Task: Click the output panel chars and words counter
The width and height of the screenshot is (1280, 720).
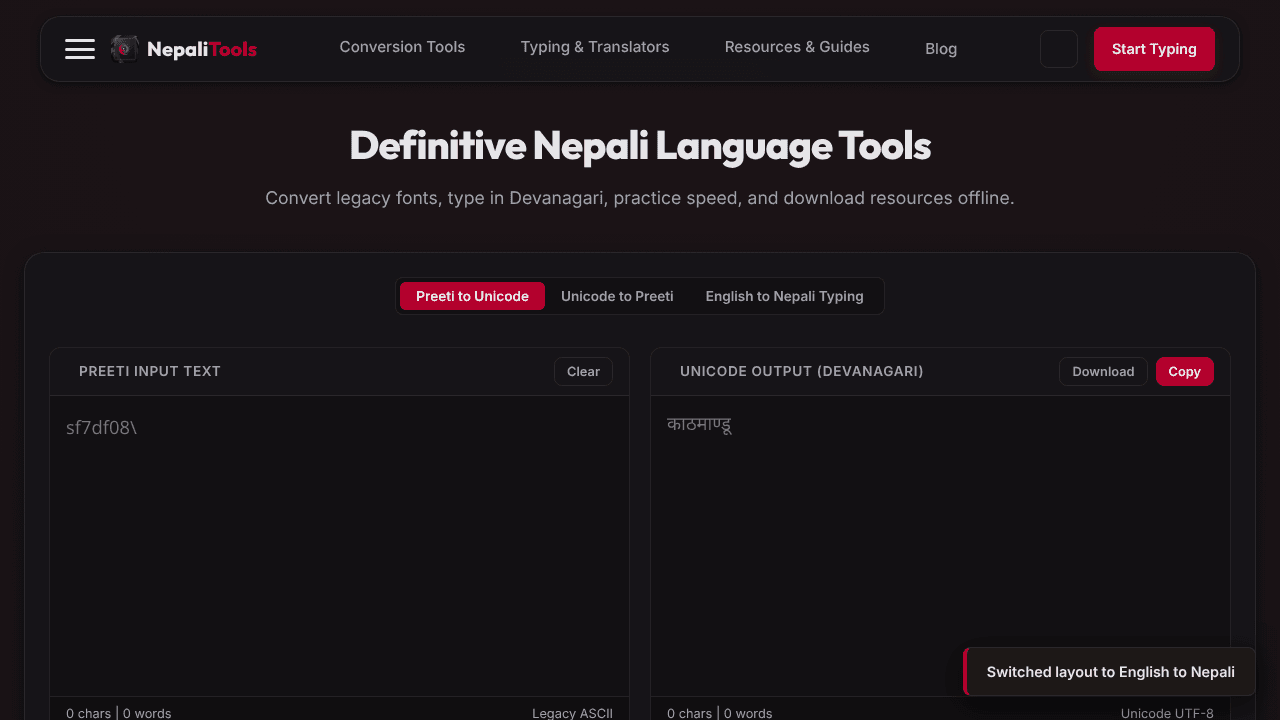Action: point(719,713)
